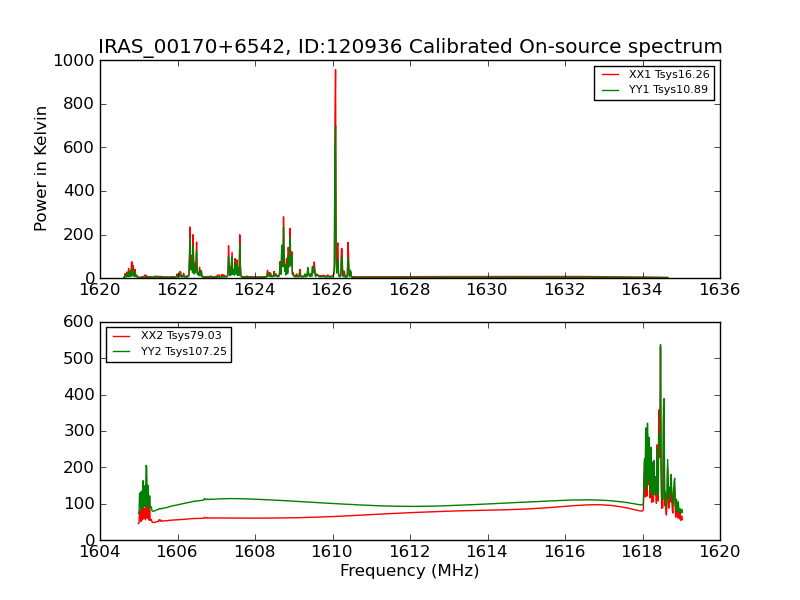Click the Frequency (MHz) axis label

(410, 570)
